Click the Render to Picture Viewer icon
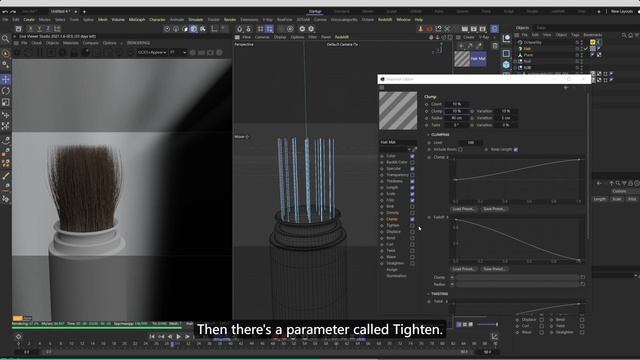Screen dimensions: 640x360 473,29
